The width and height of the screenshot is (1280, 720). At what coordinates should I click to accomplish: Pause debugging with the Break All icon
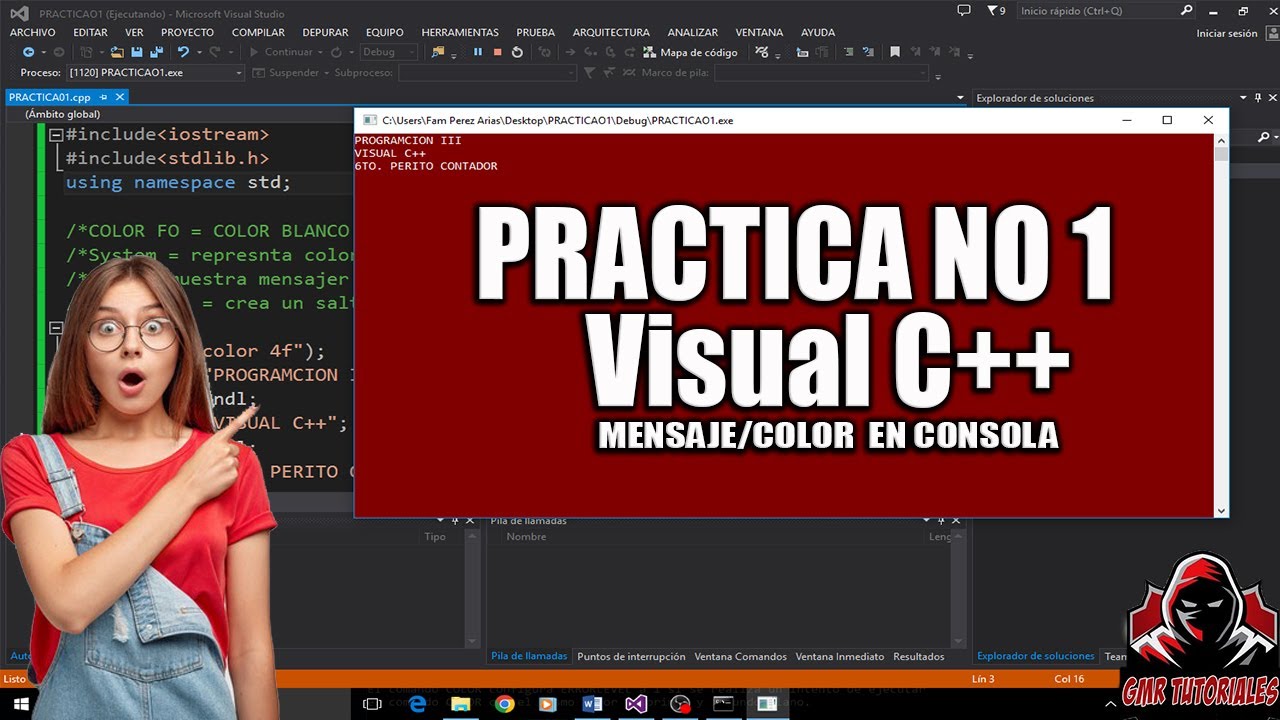[478, 52]
